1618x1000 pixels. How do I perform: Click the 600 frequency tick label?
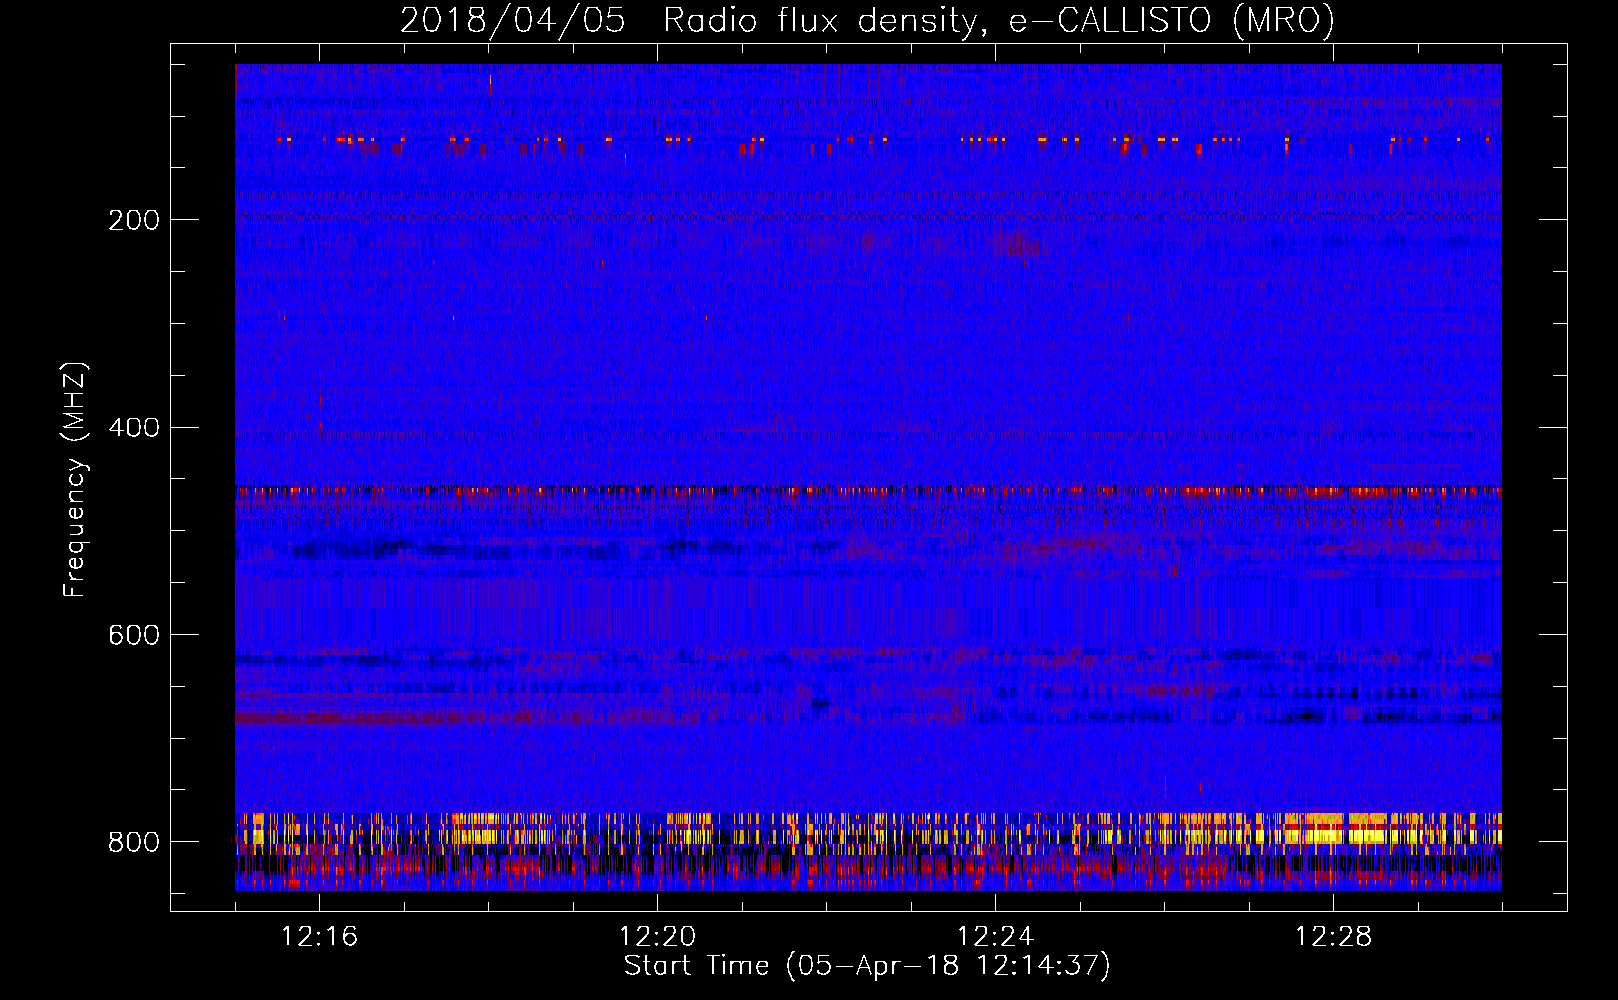tap(134, 636)
